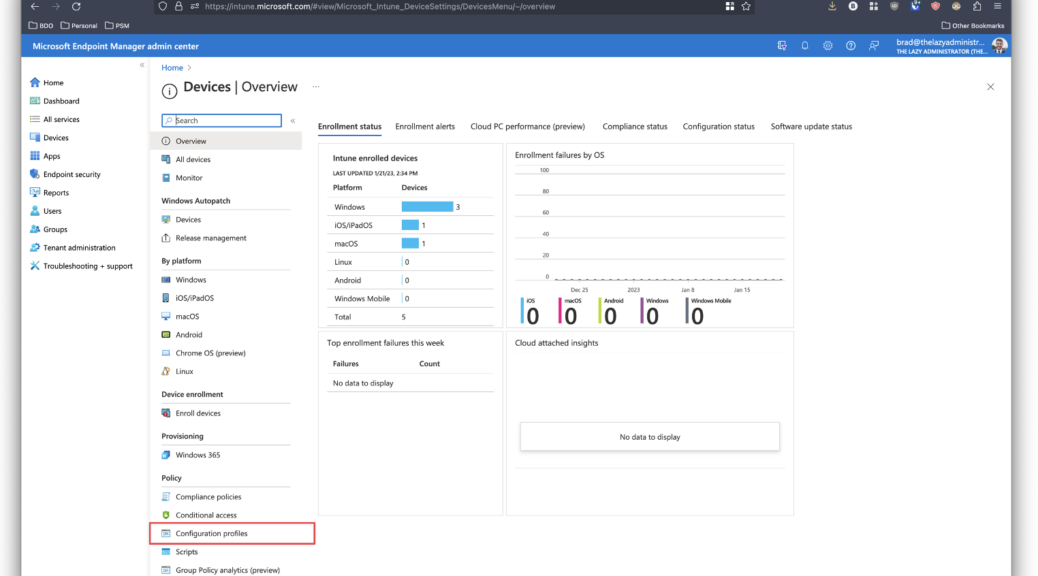Collapse the Devices blade menu
Image resolution: width=1038 pixels, height=576 pixels.
(x=293, y=120)
